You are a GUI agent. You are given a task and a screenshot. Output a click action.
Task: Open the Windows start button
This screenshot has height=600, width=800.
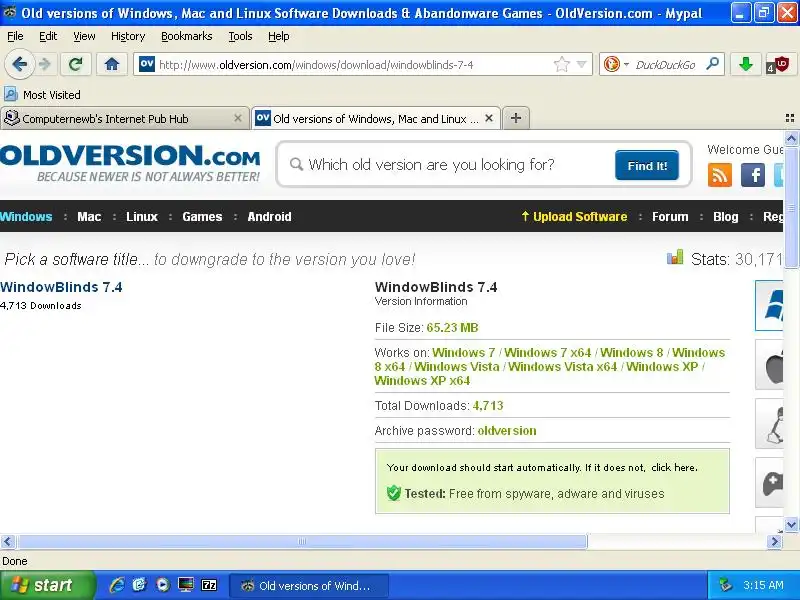[47, 585]
